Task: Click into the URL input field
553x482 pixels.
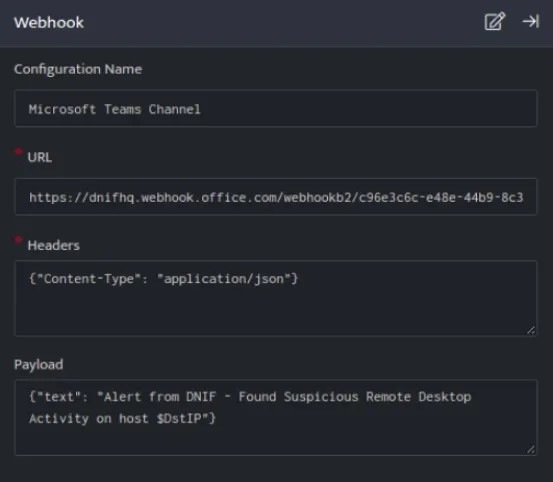Action: [x=276, y=197]
